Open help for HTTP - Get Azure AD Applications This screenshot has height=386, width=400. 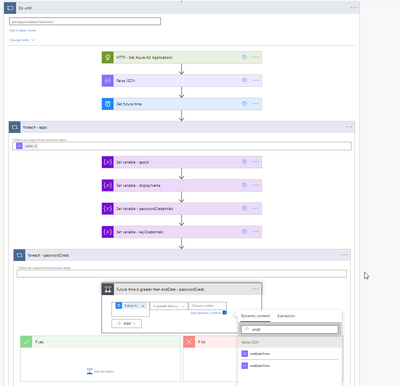pyautogui.click(x=244, y=57)
